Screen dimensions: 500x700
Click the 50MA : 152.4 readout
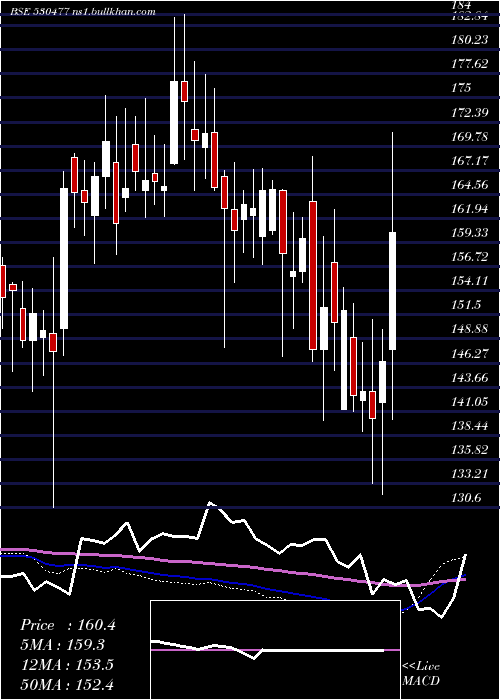click(x=67, y=684)
